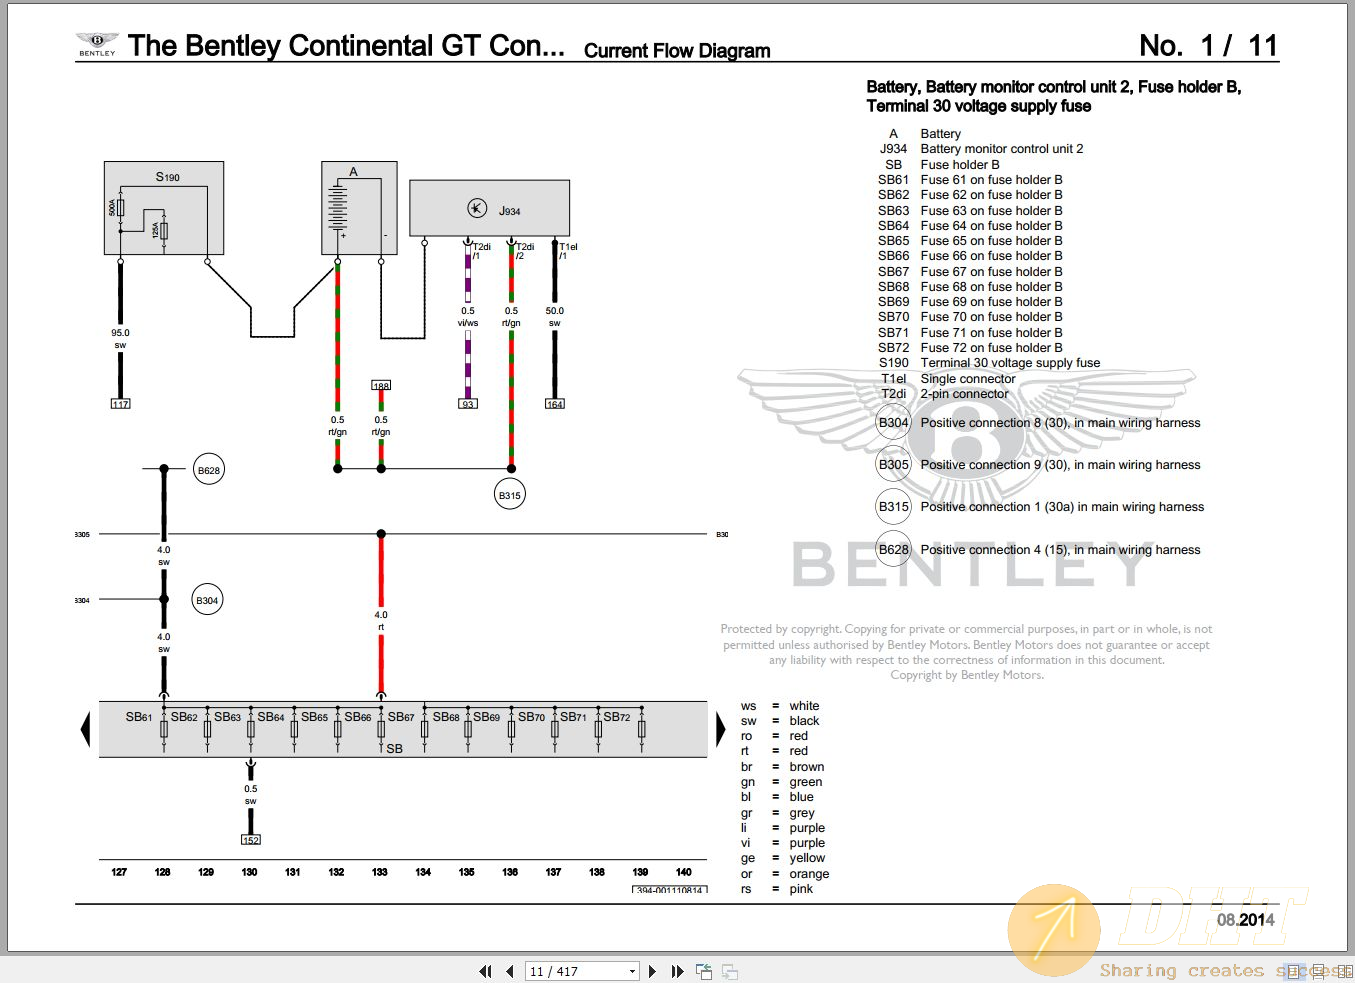
Task: Go to the previous page
Action: (x=510, y=971)
